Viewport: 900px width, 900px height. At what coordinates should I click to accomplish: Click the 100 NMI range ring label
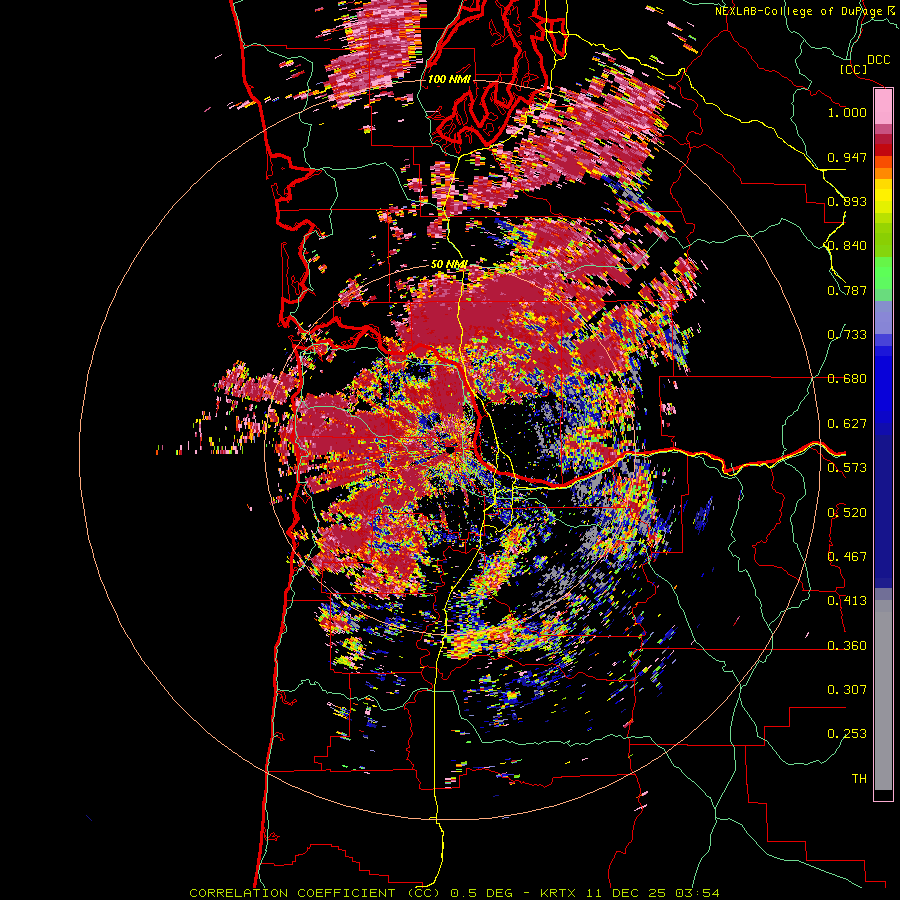click(x=449, y=79)
